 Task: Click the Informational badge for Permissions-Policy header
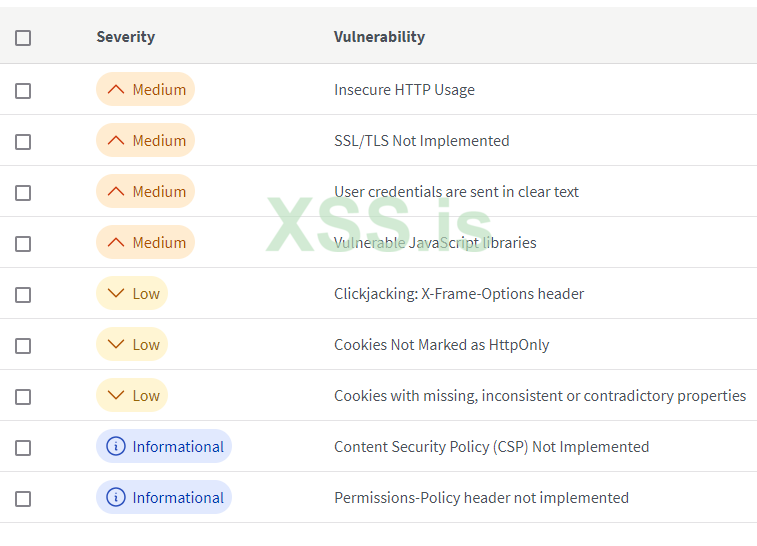click(x=164, y=498)
